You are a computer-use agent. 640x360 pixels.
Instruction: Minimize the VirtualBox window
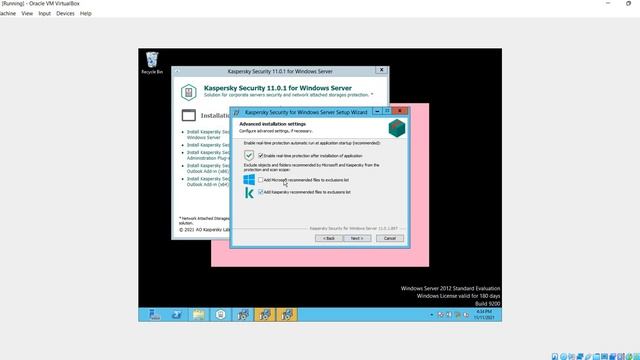608,3
